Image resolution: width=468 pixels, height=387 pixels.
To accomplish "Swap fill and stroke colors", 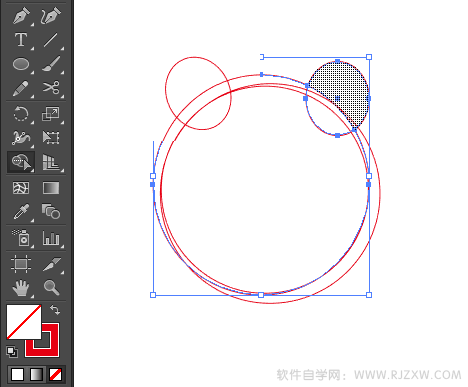I will pyautogui.click(x=55, y=310).
